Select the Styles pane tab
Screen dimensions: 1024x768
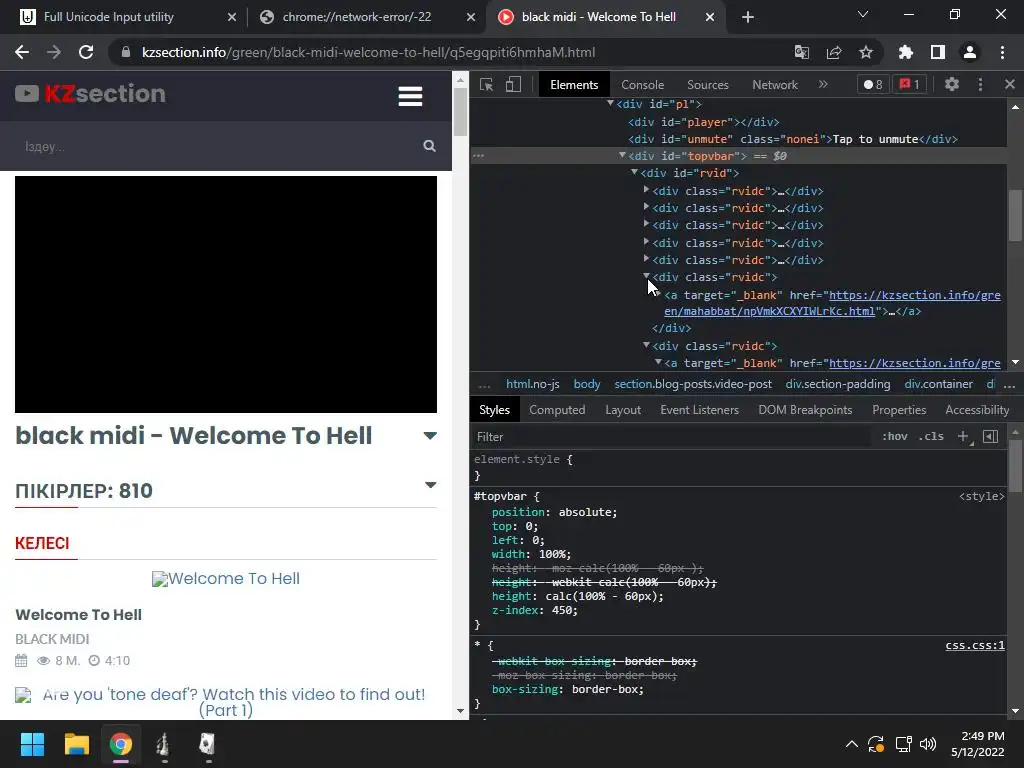[x=494, y=410]
